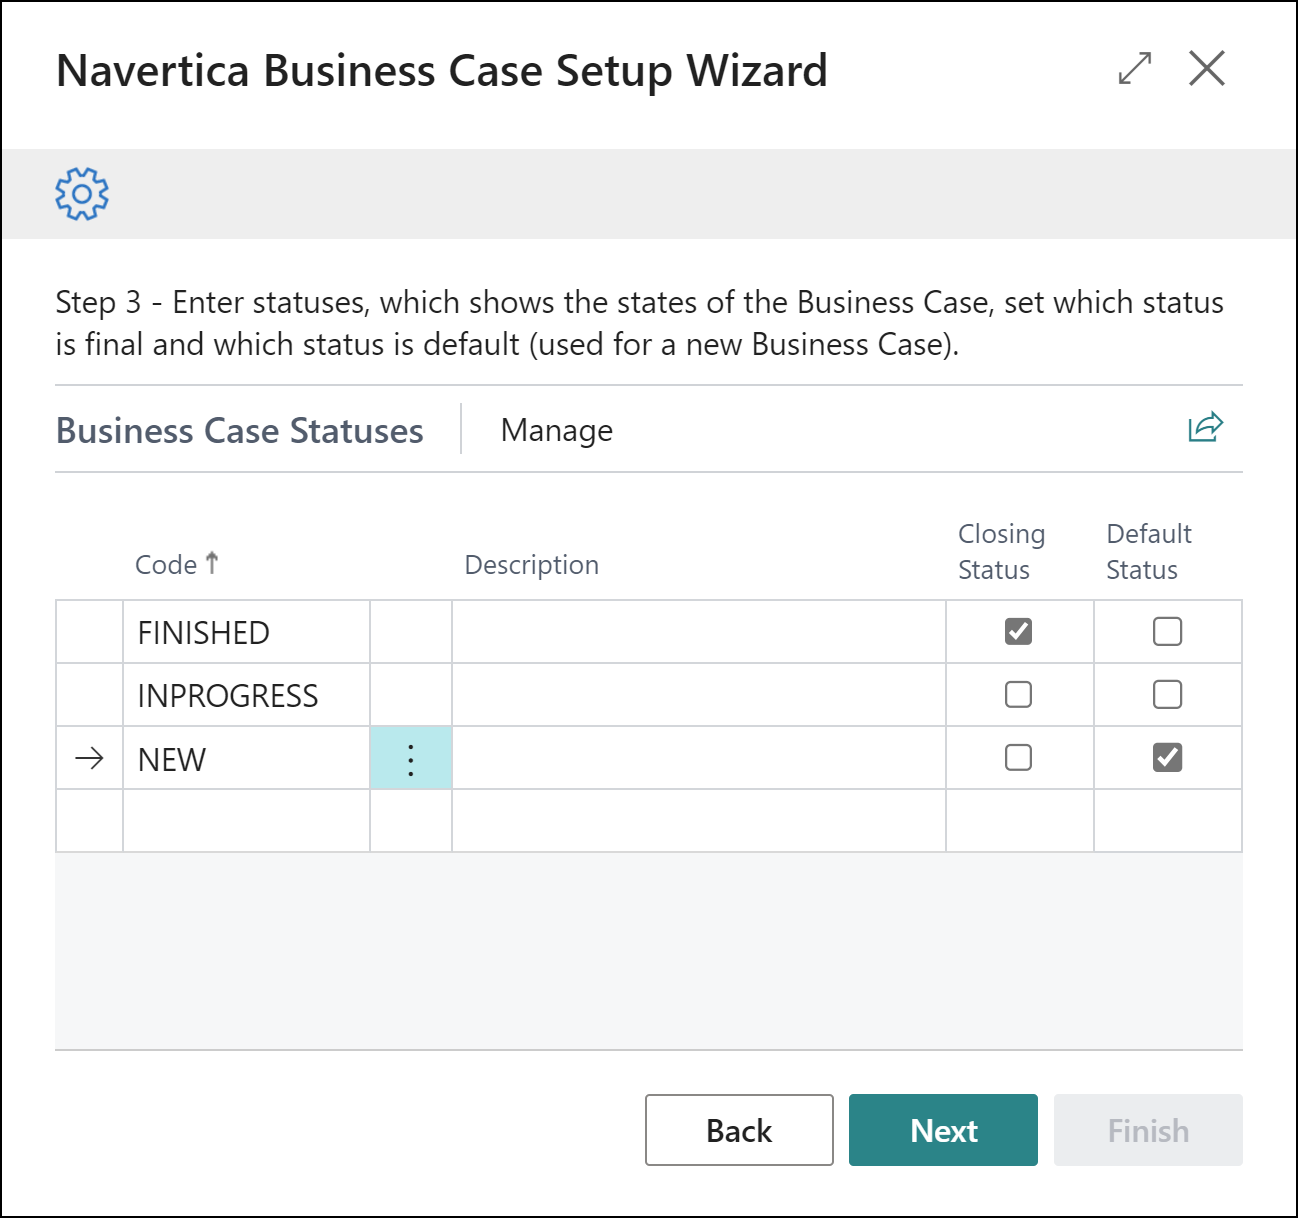The height and width of the screenshot is (1218, 1298).
Task: Edit the Description field for INPROGRESS
Action: [x=698, y=695]
